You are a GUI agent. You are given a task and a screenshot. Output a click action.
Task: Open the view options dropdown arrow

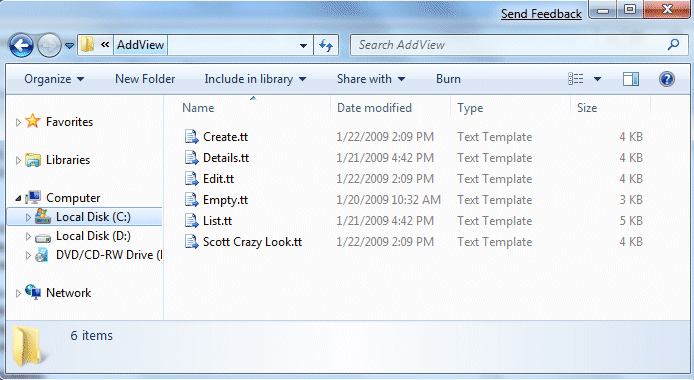pyautogui.click(x=597, y=79)
